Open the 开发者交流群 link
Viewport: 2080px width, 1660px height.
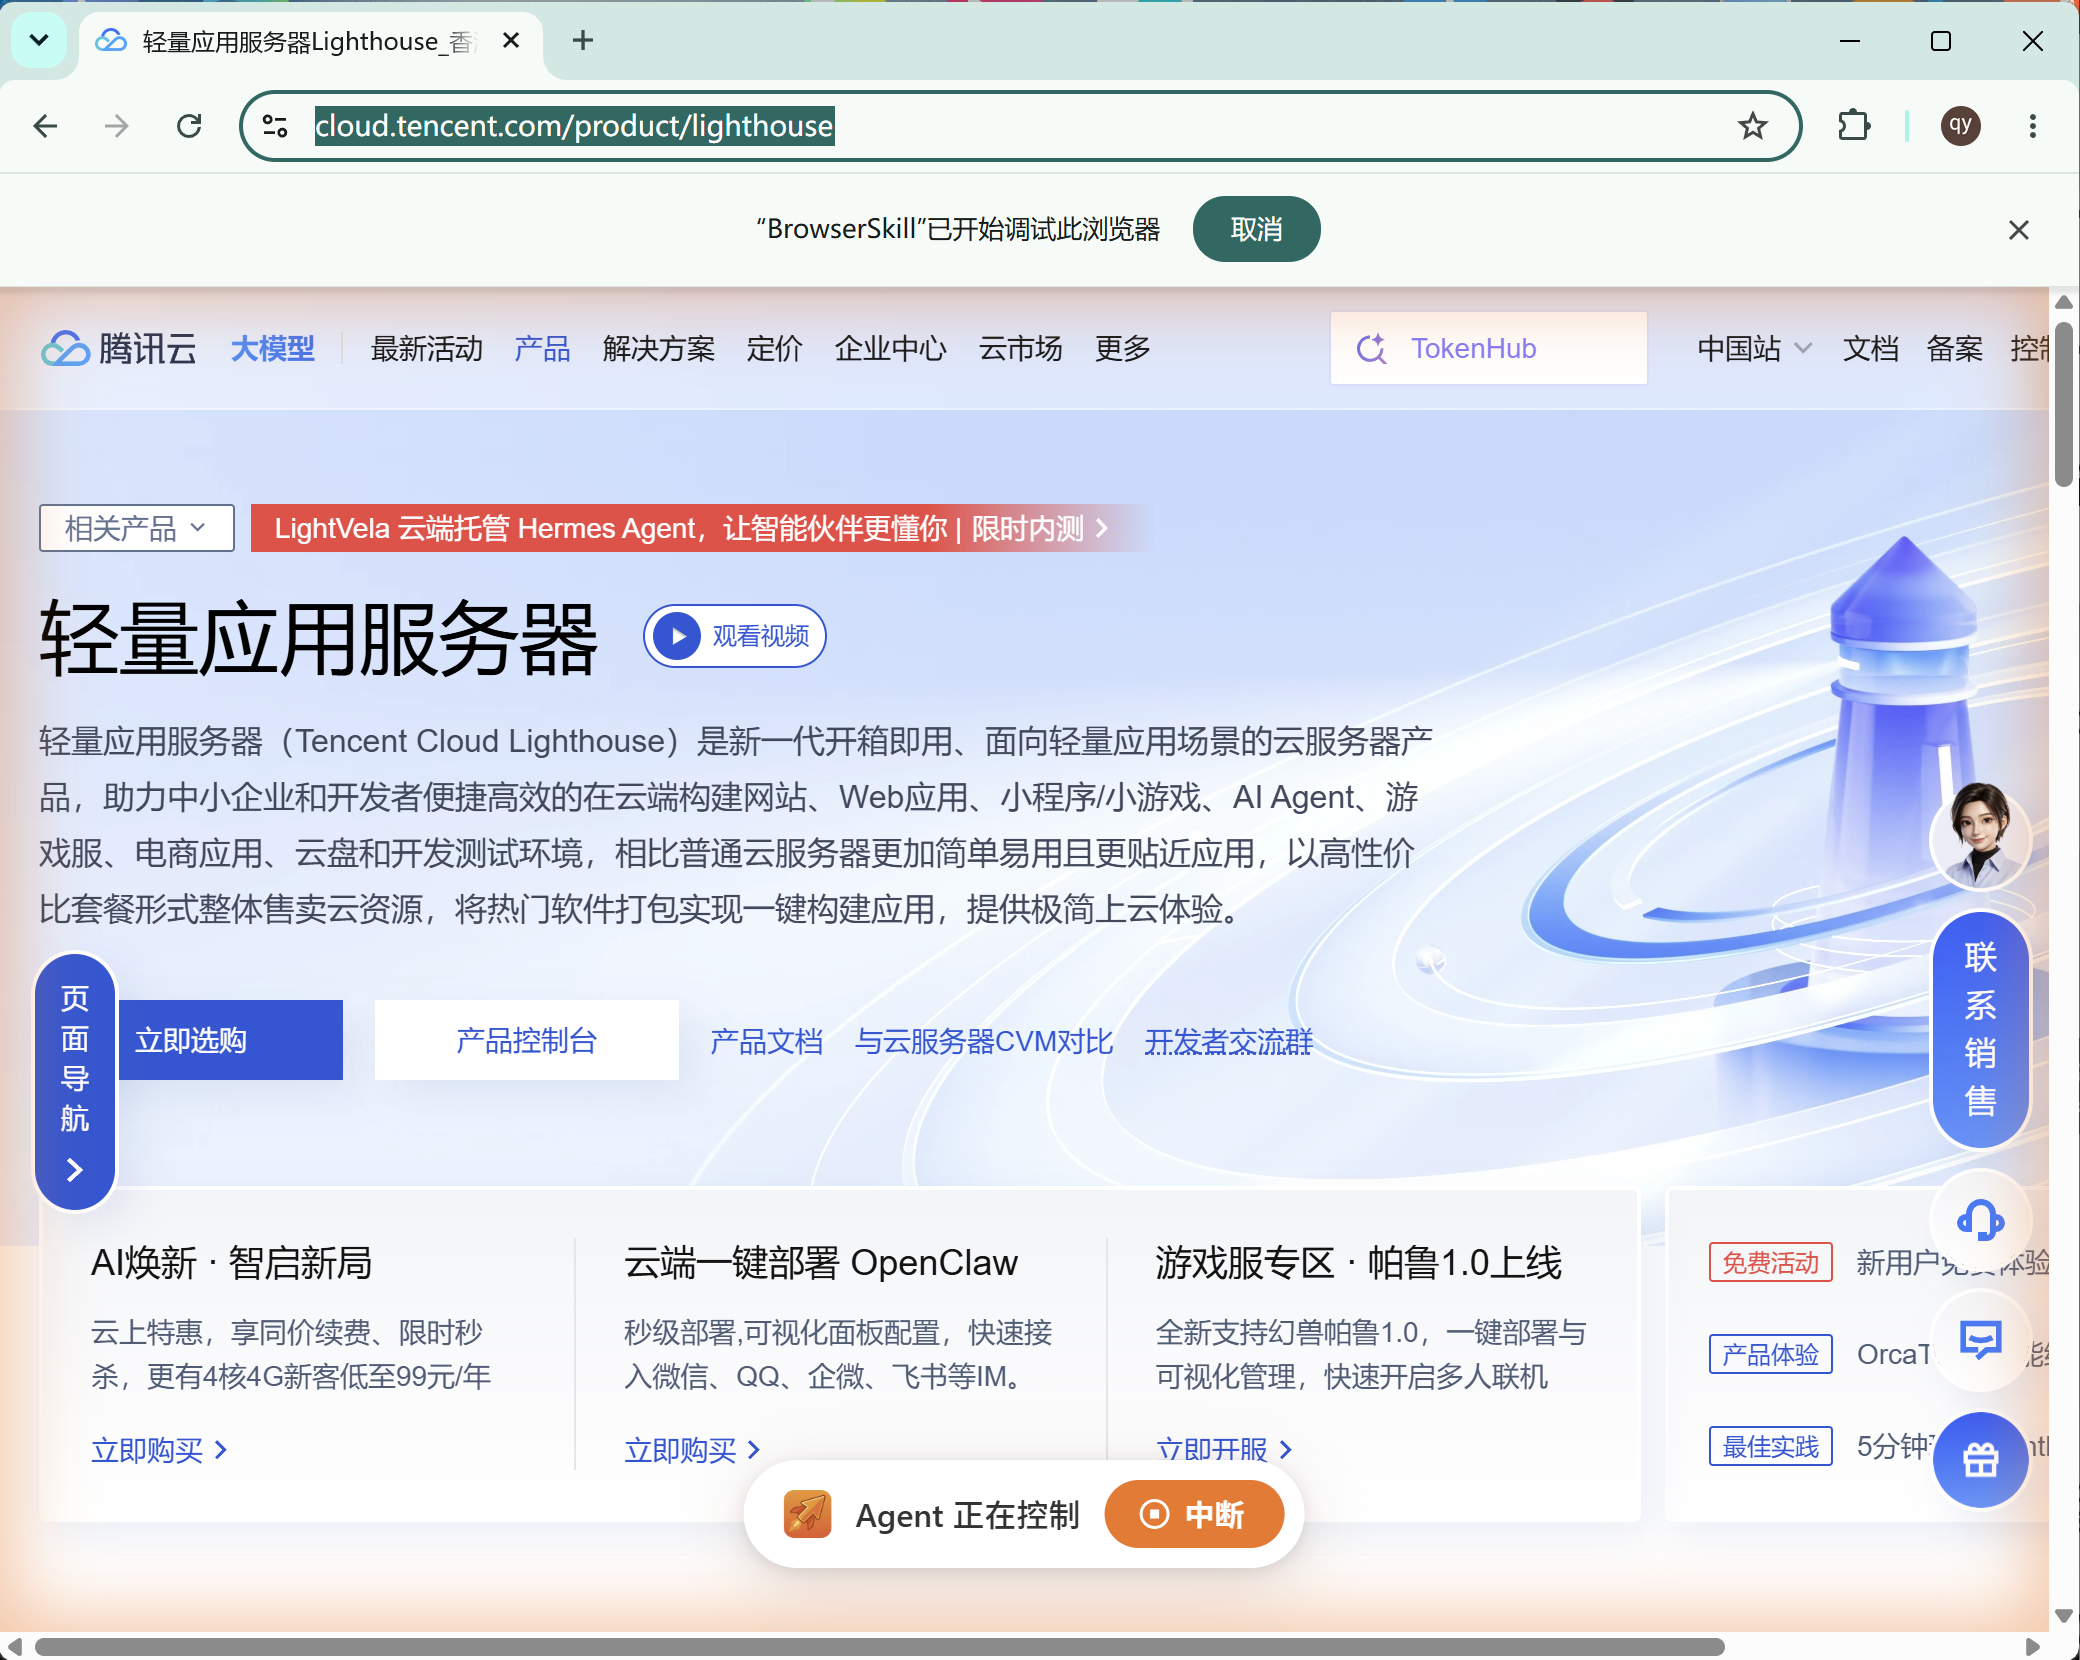1229,1041
